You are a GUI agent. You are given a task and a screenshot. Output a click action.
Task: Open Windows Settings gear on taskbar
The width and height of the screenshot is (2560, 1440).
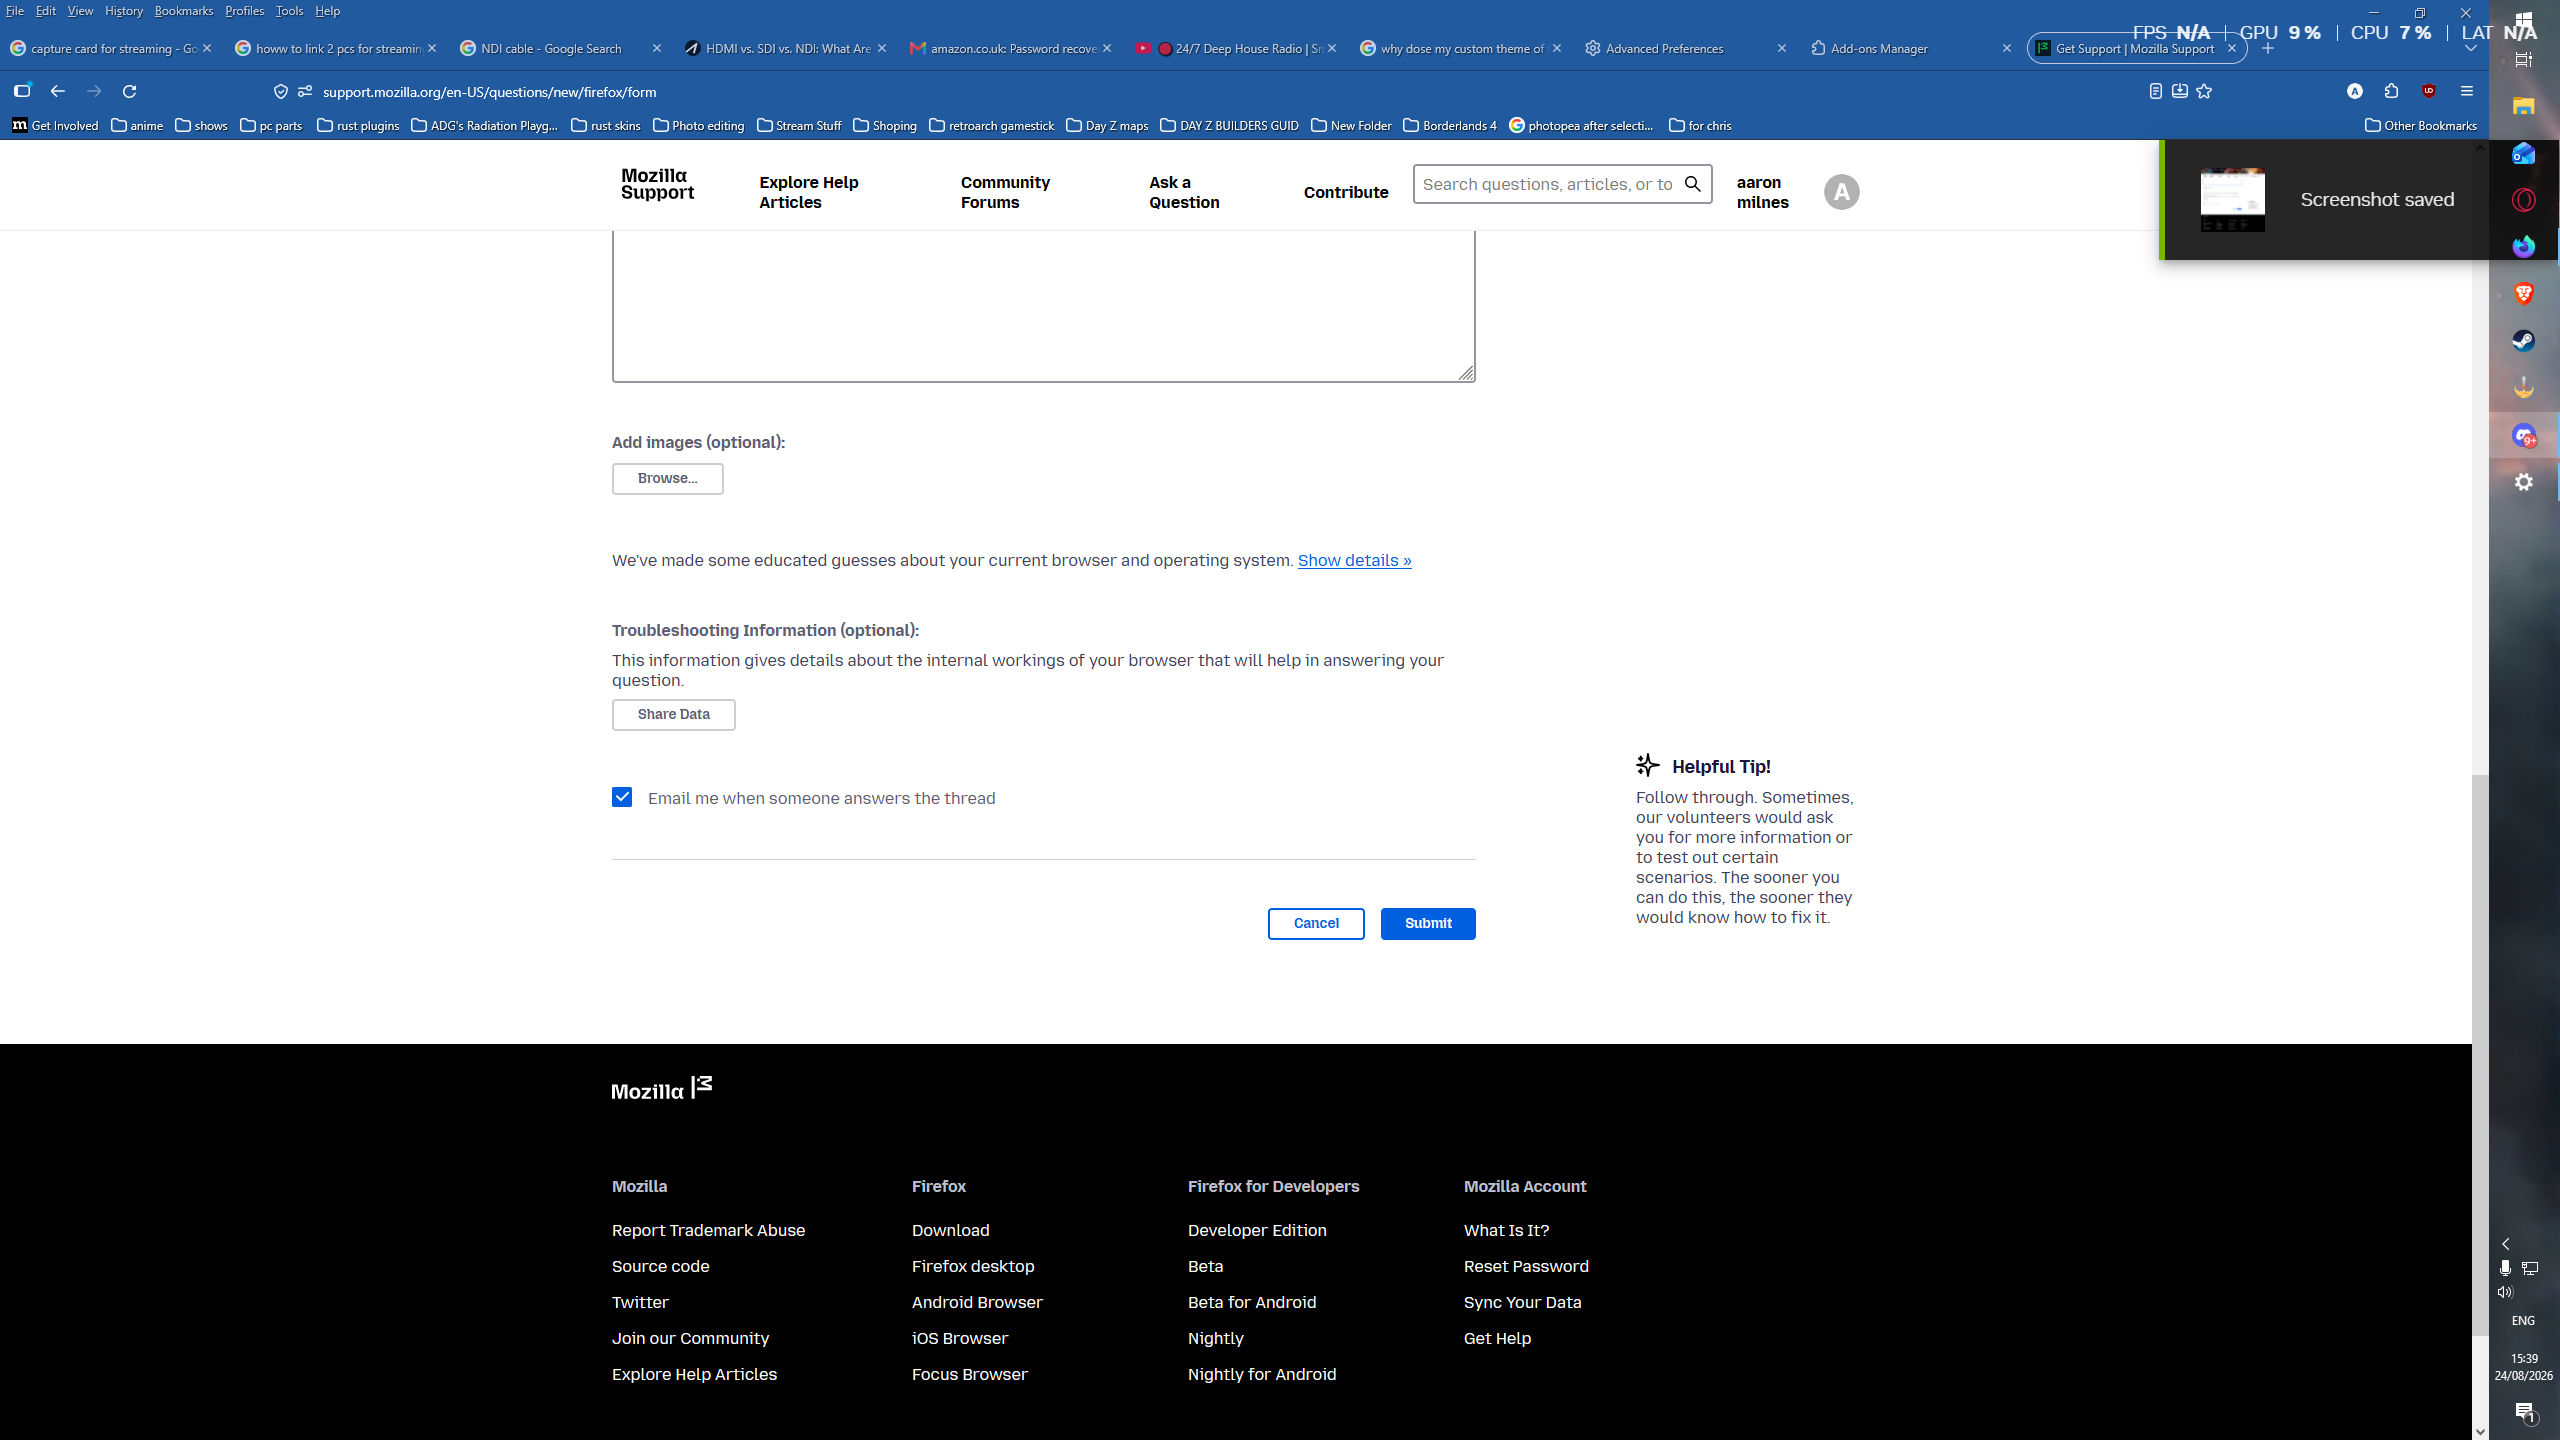click(2523, 482)
